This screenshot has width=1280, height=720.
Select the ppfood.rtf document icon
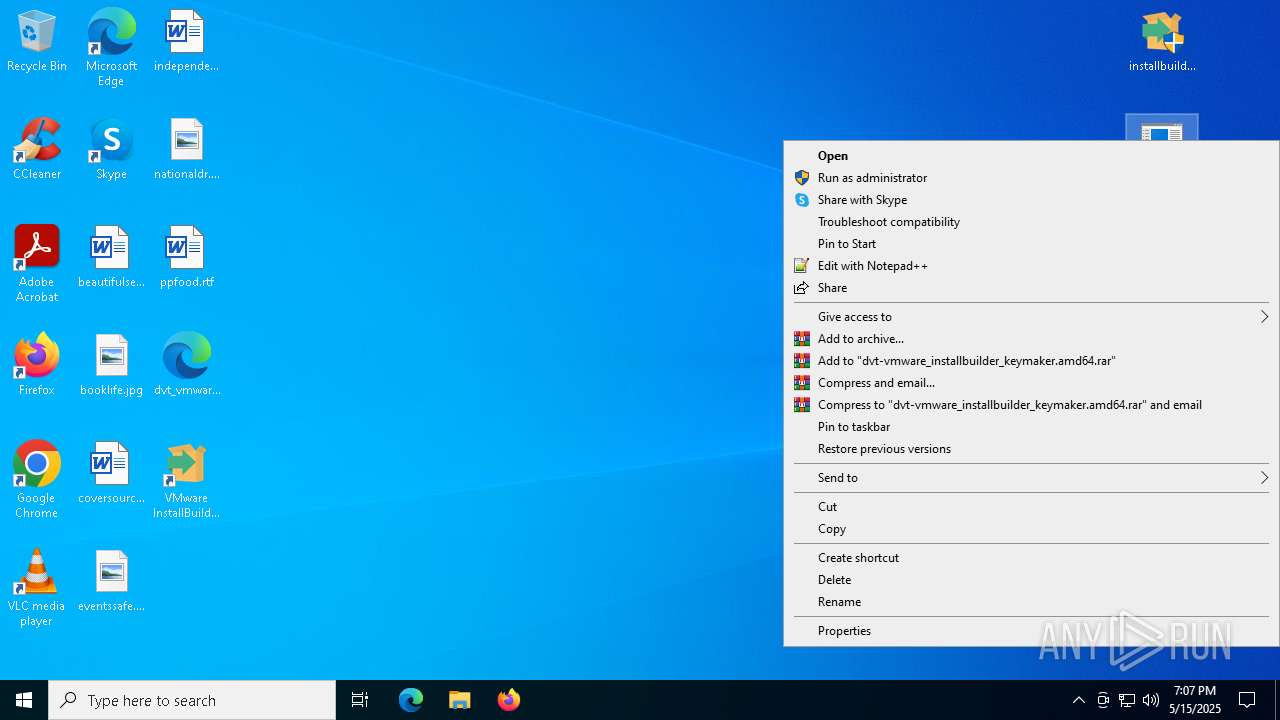186,258
